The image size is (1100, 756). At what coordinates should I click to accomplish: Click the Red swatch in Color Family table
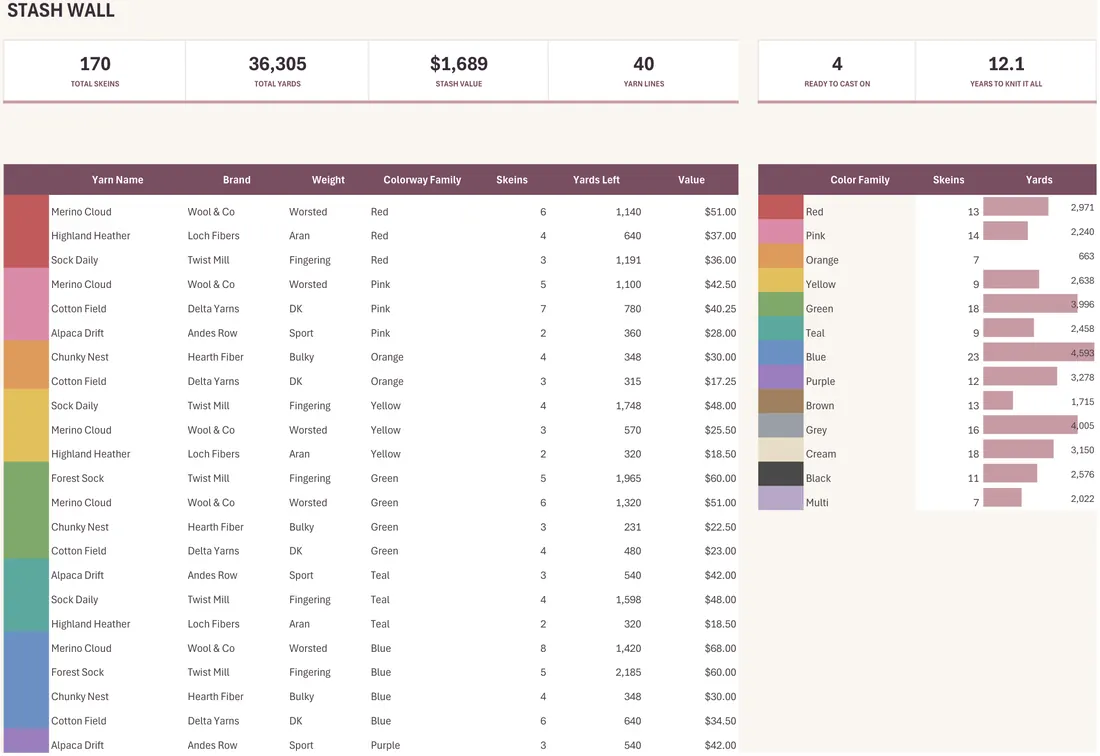point(780,207)
